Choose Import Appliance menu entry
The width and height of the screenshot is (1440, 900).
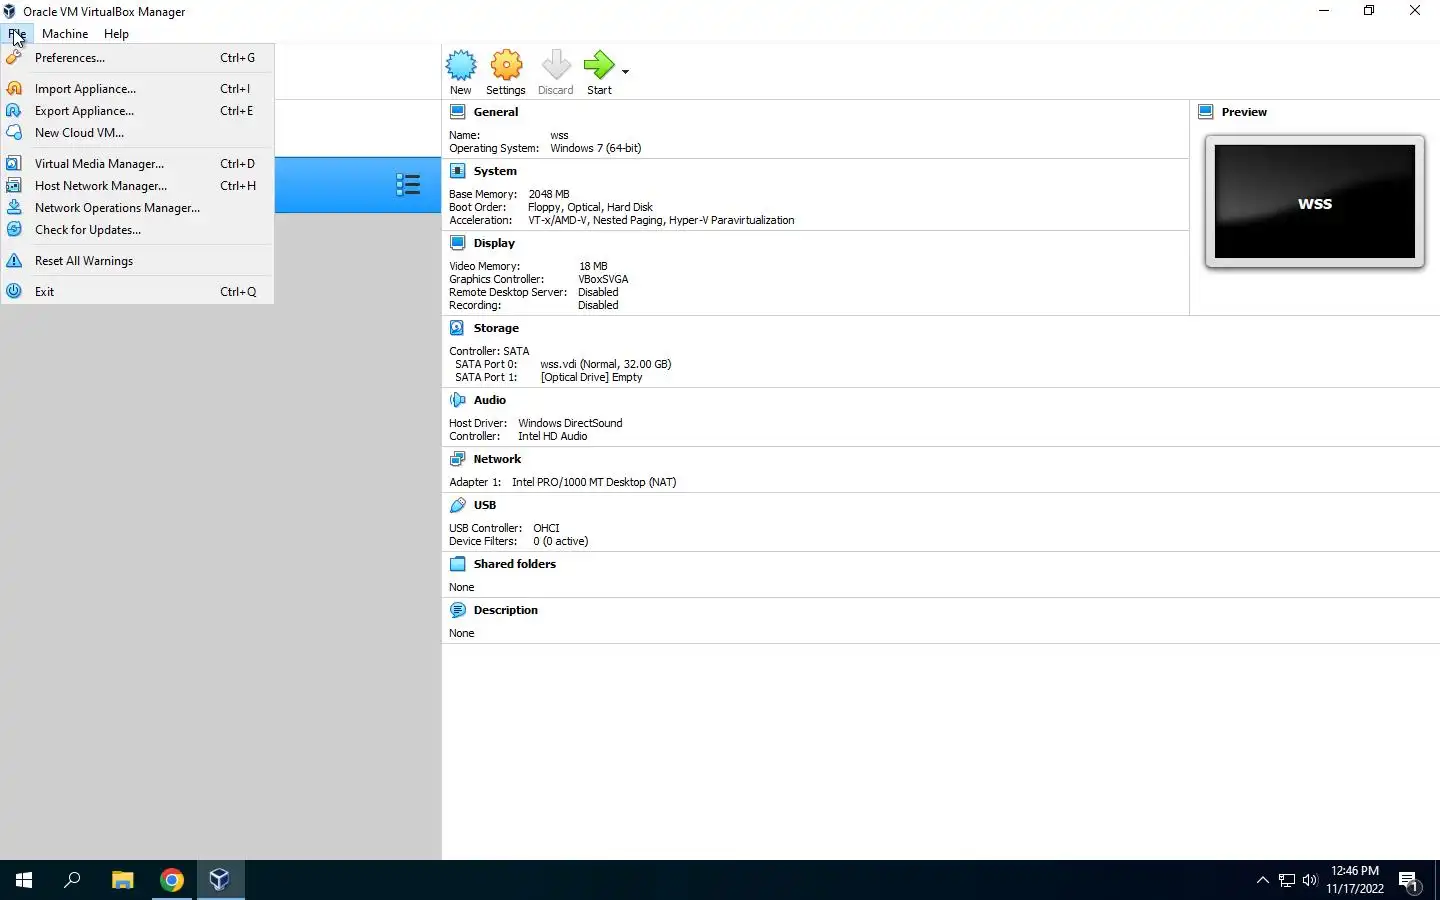tap(138, 89)
